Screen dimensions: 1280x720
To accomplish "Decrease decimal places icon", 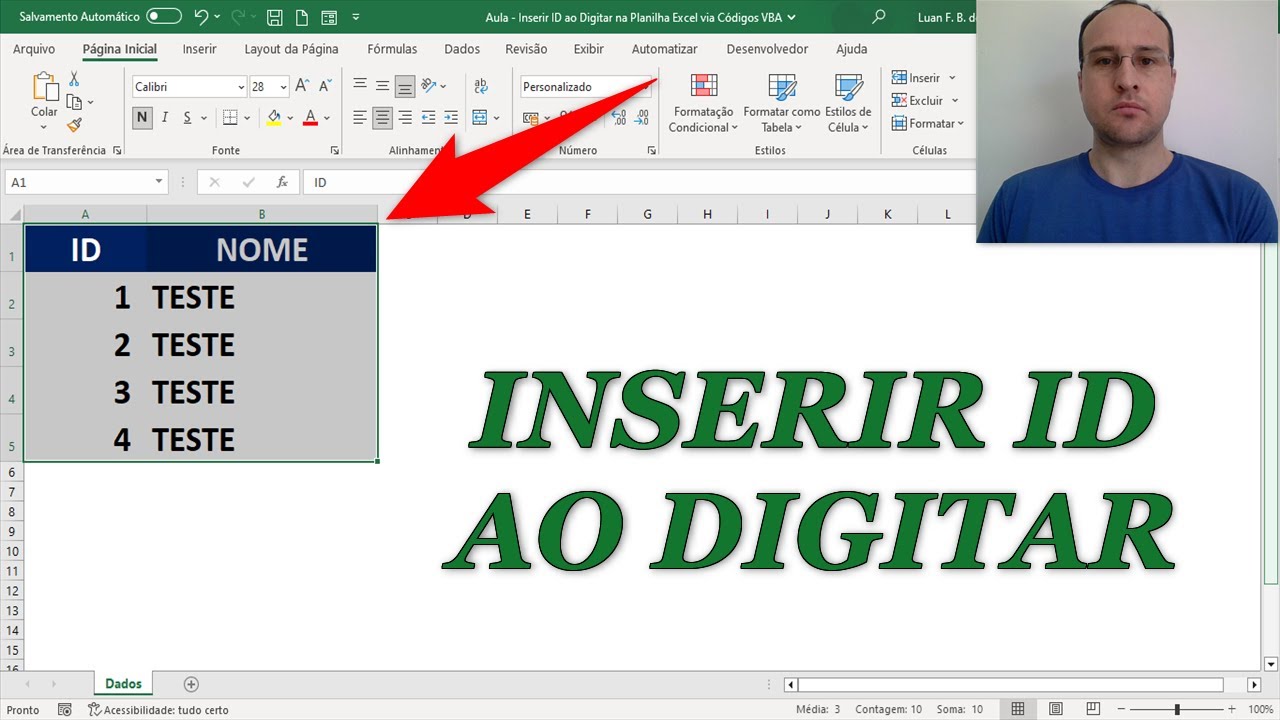I will pos(643,118).
